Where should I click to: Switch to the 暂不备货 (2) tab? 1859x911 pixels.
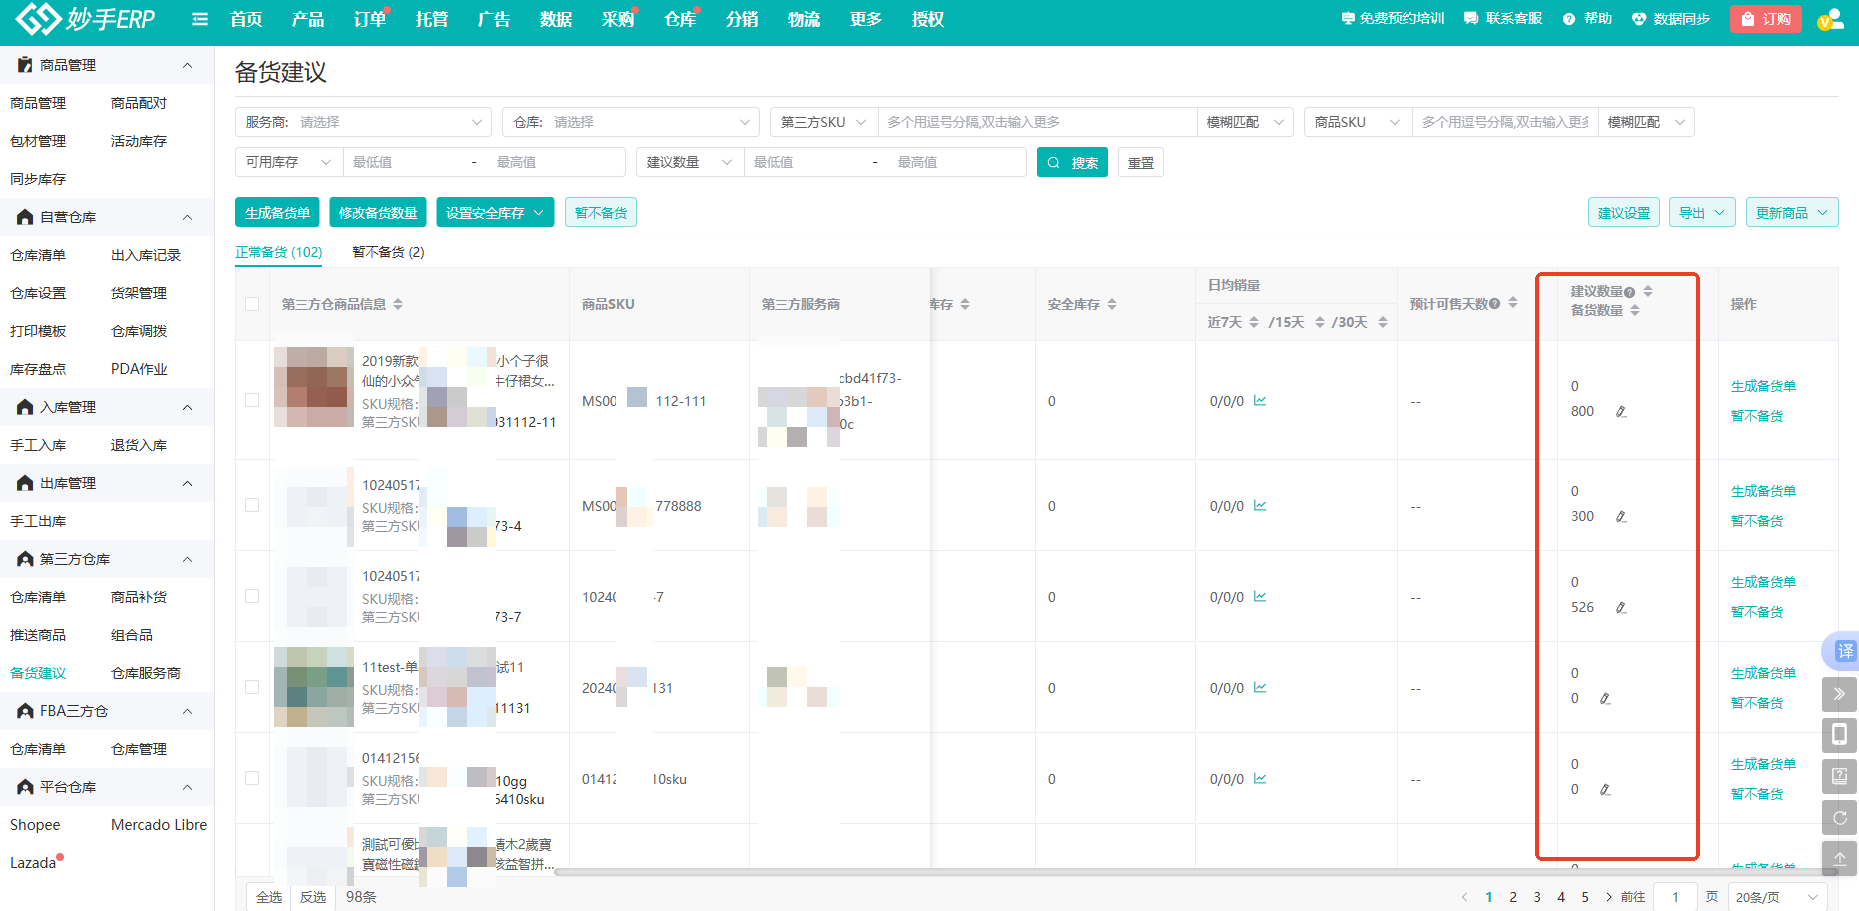pyautogui.click(x=388, y=252)
